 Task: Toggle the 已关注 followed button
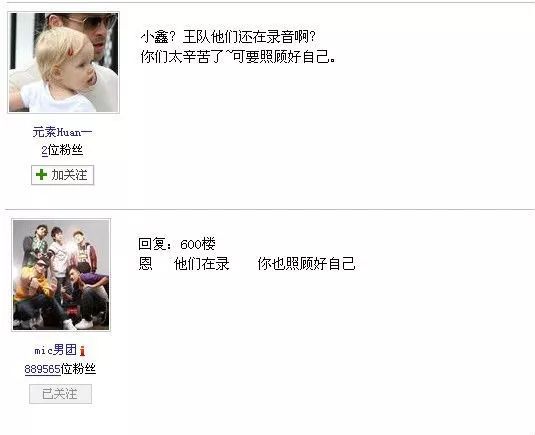60,394
